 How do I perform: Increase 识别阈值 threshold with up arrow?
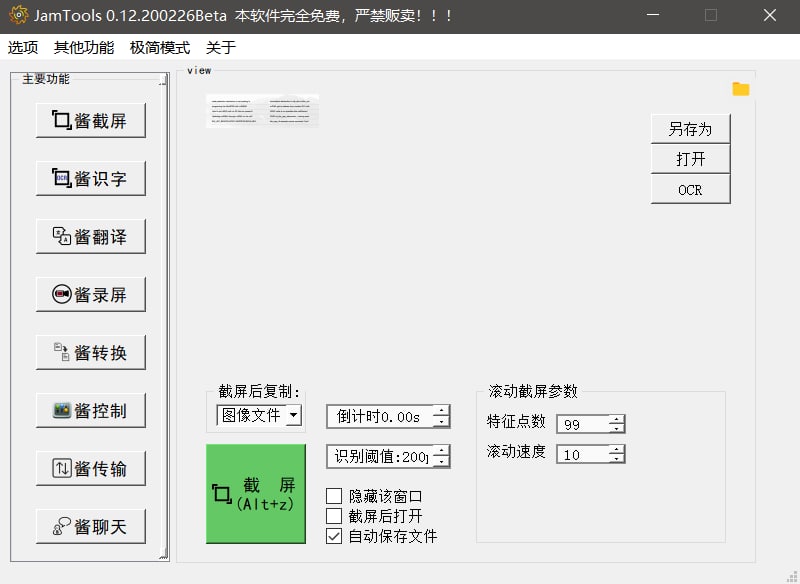tap(441, 451)
